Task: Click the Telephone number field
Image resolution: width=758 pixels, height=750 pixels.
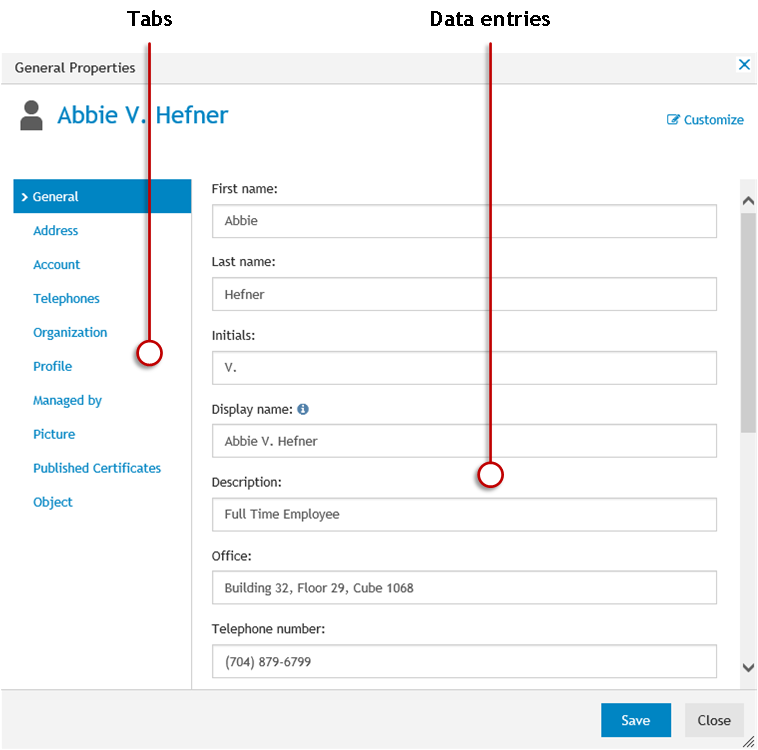Action: point(464,662)
